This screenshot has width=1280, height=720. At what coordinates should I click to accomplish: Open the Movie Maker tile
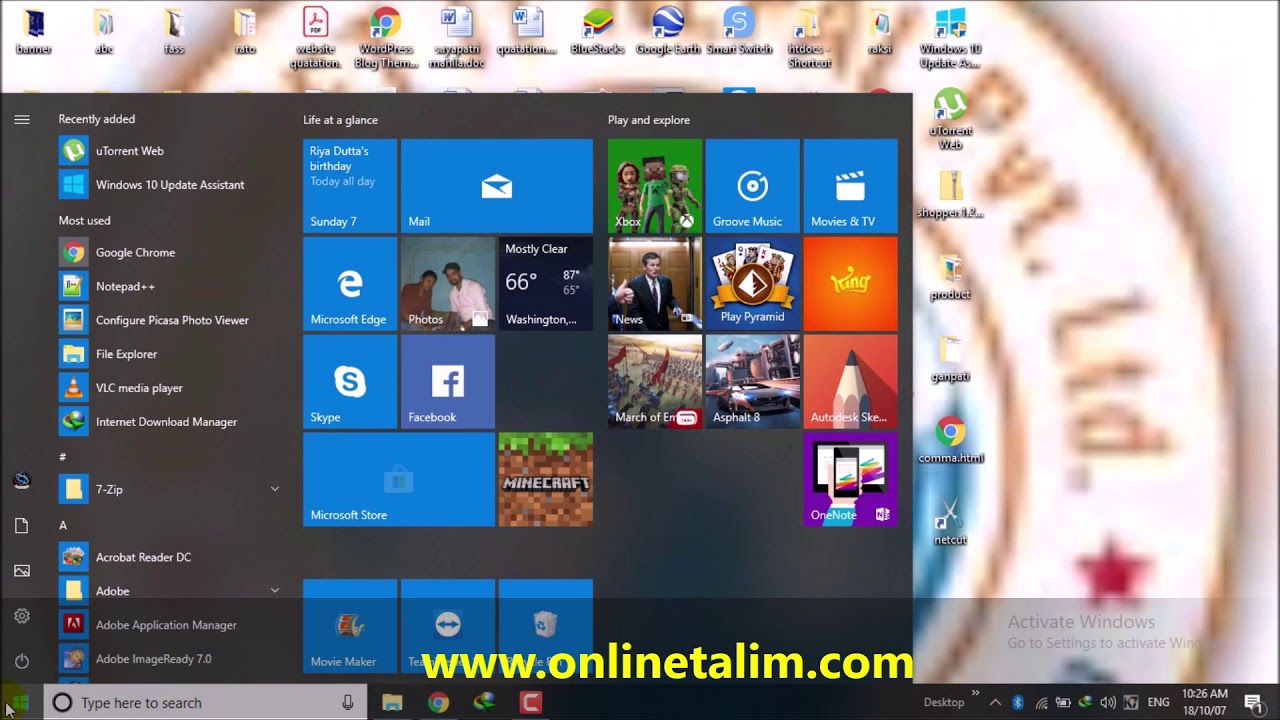pos(350,626)
